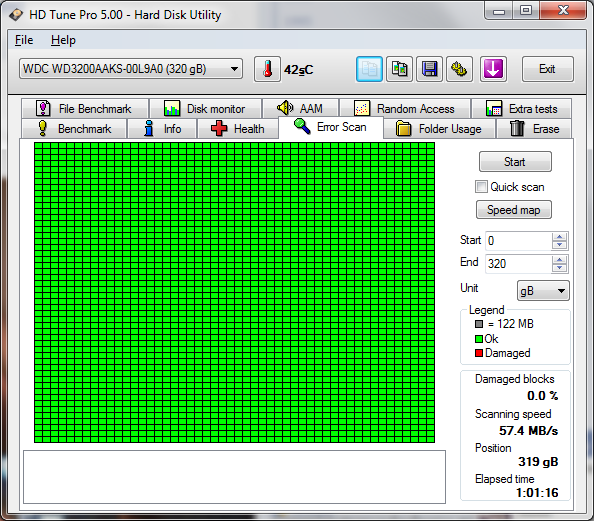594x521 pixels.
Task: Click the 1:01:16 elapsed time value
Action: [537, 493]
